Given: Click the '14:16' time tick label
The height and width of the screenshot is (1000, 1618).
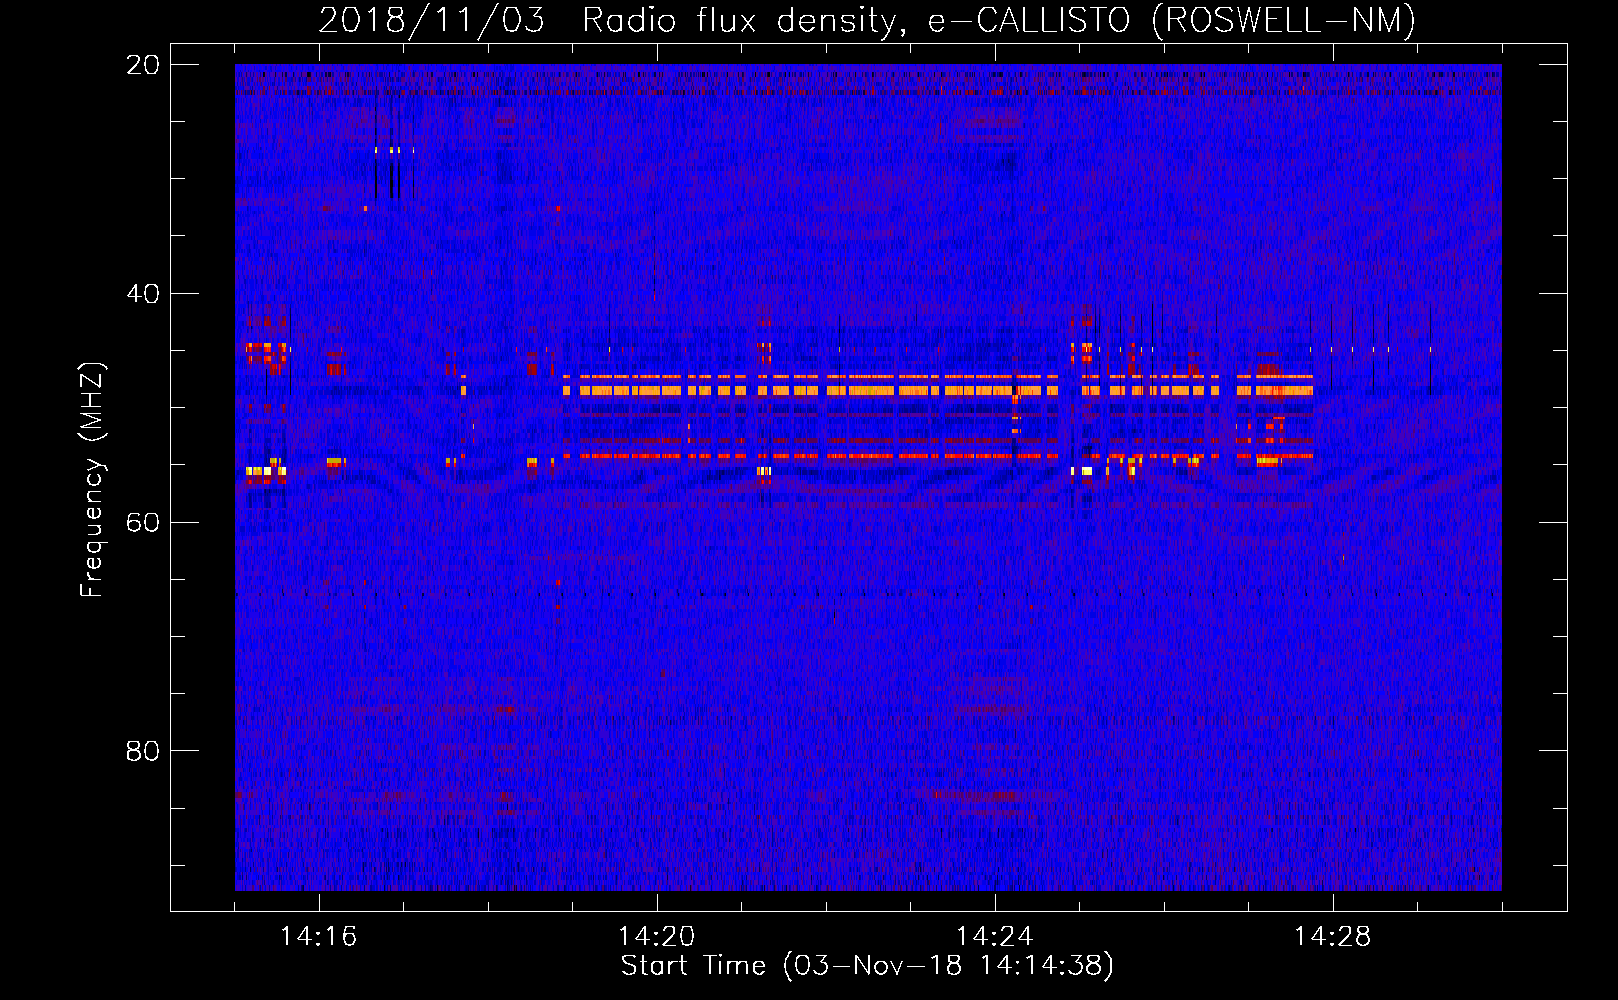Looking at the screenshot, I should pos(318,936).
